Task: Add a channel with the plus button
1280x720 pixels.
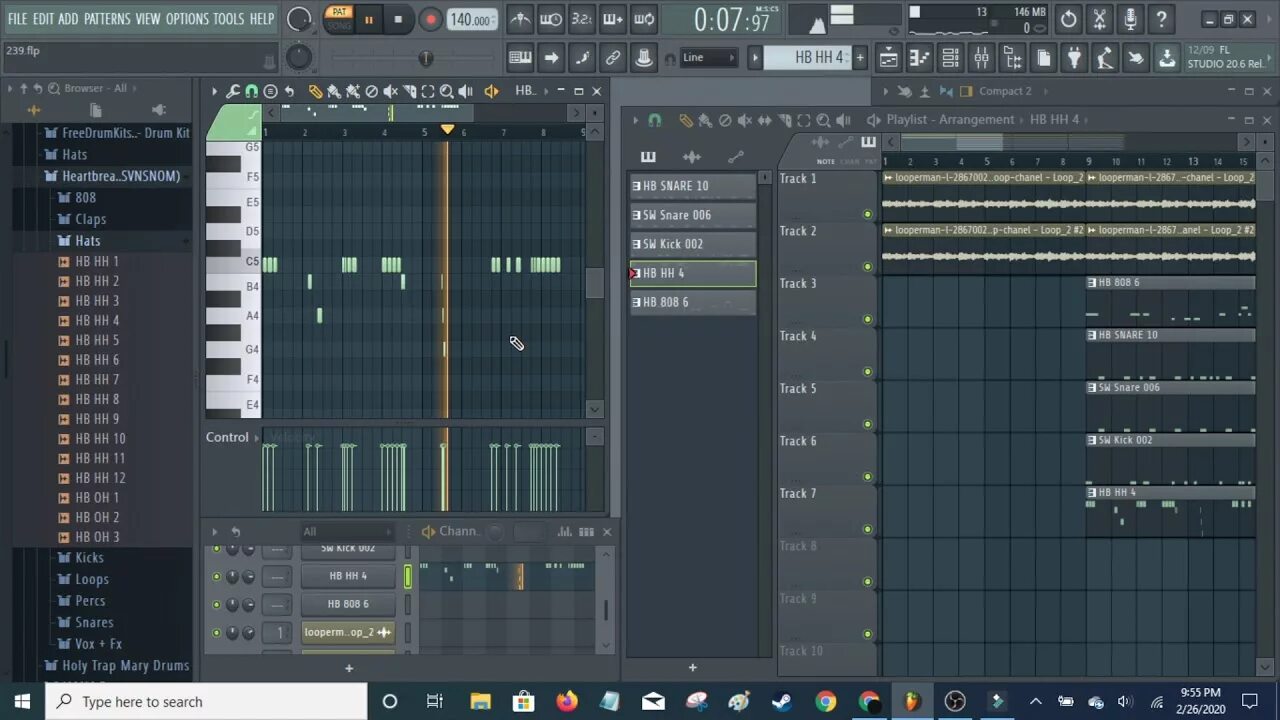Action: point(349,667)
